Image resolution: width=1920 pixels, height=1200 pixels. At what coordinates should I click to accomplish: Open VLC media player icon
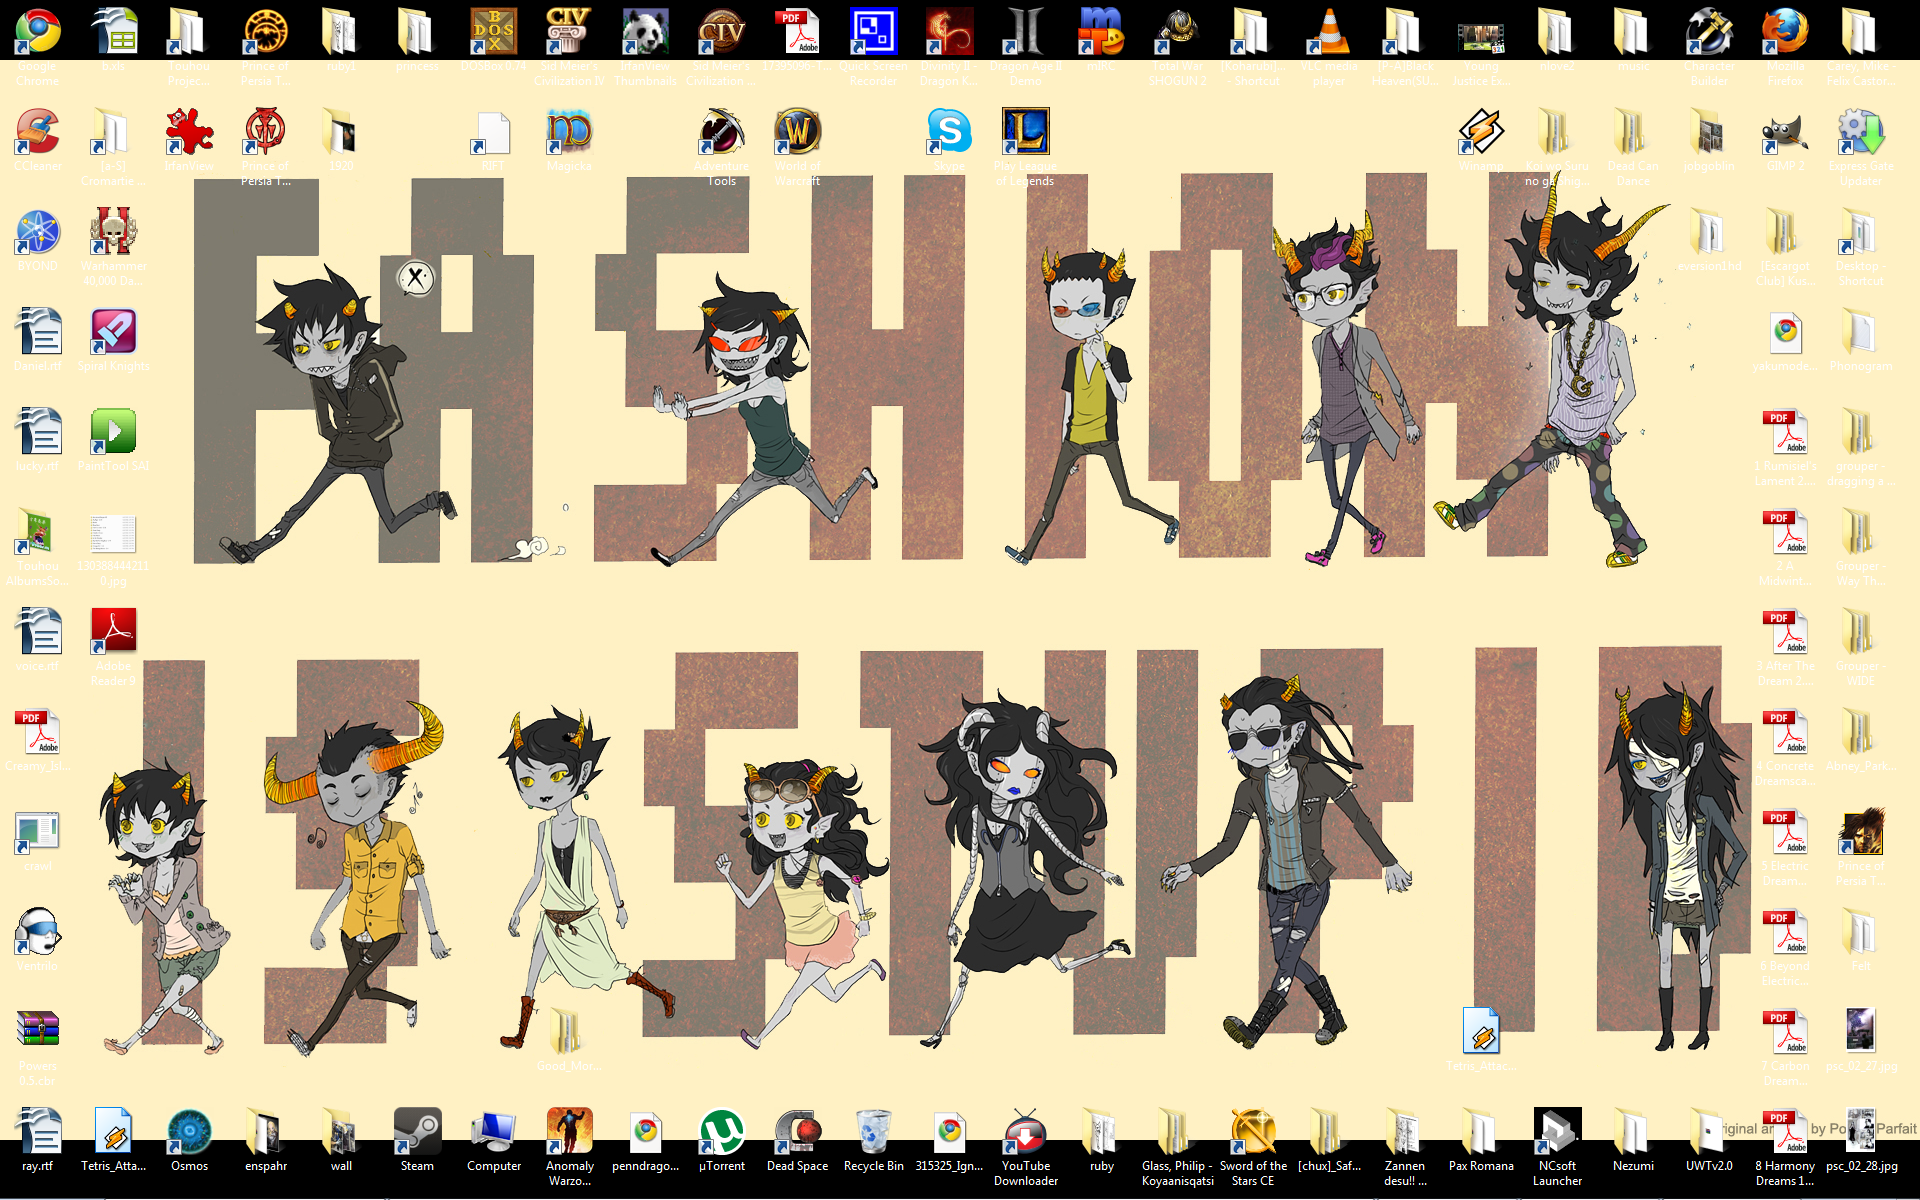point(1329,32)
